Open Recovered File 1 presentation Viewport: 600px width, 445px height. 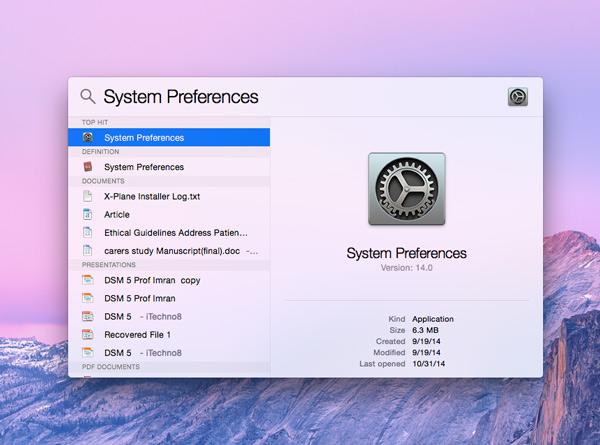pos(169,334)
